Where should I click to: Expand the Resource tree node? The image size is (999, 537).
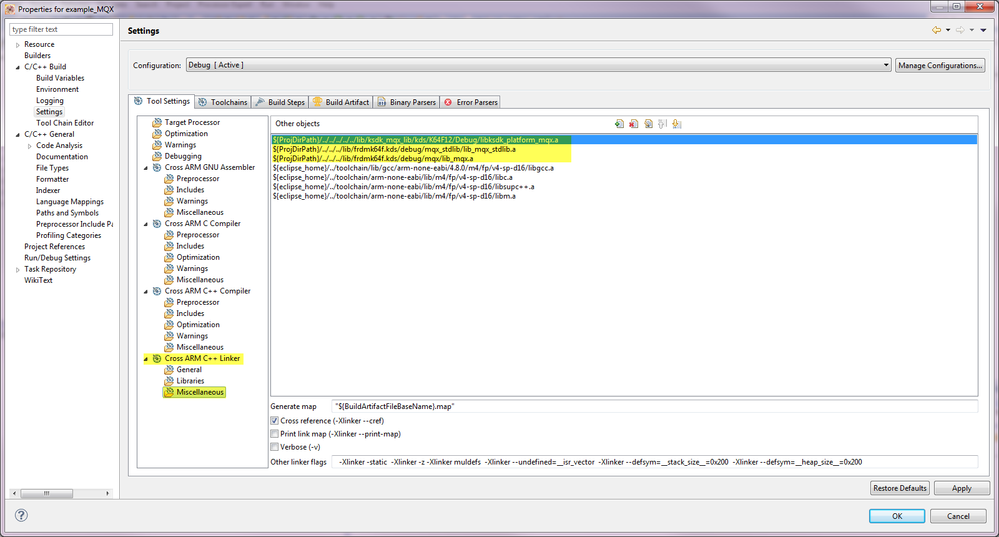click(x=18, y=45)
